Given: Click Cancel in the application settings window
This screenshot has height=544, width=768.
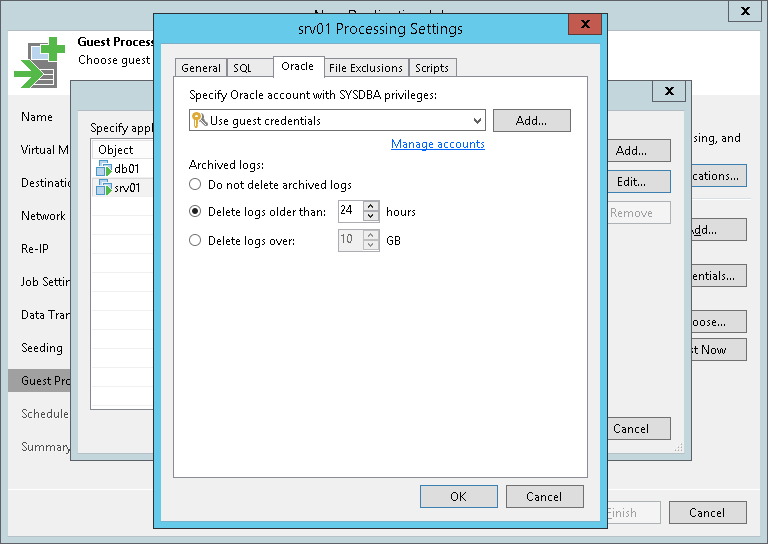Looking at the screenshot, I should coord(639,428).
